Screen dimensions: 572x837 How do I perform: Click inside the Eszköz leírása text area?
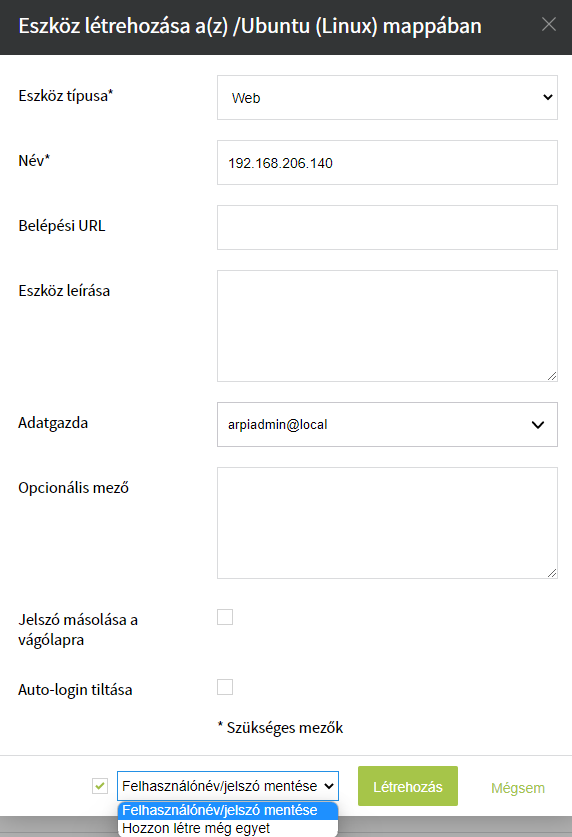(x=387, y=326)
